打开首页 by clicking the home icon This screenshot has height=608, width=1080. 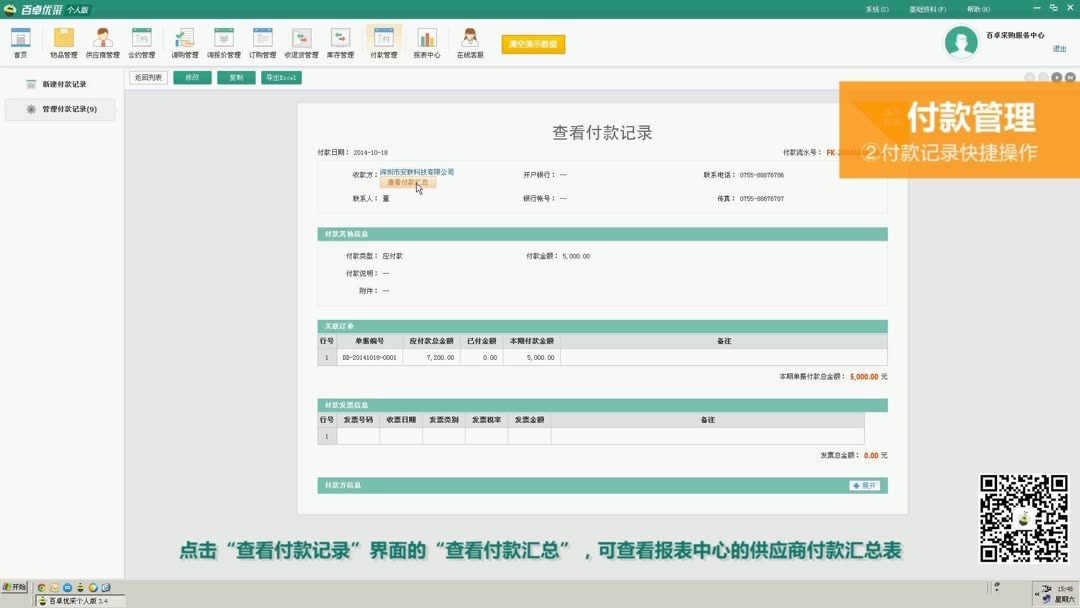click(x=20, y=44)
